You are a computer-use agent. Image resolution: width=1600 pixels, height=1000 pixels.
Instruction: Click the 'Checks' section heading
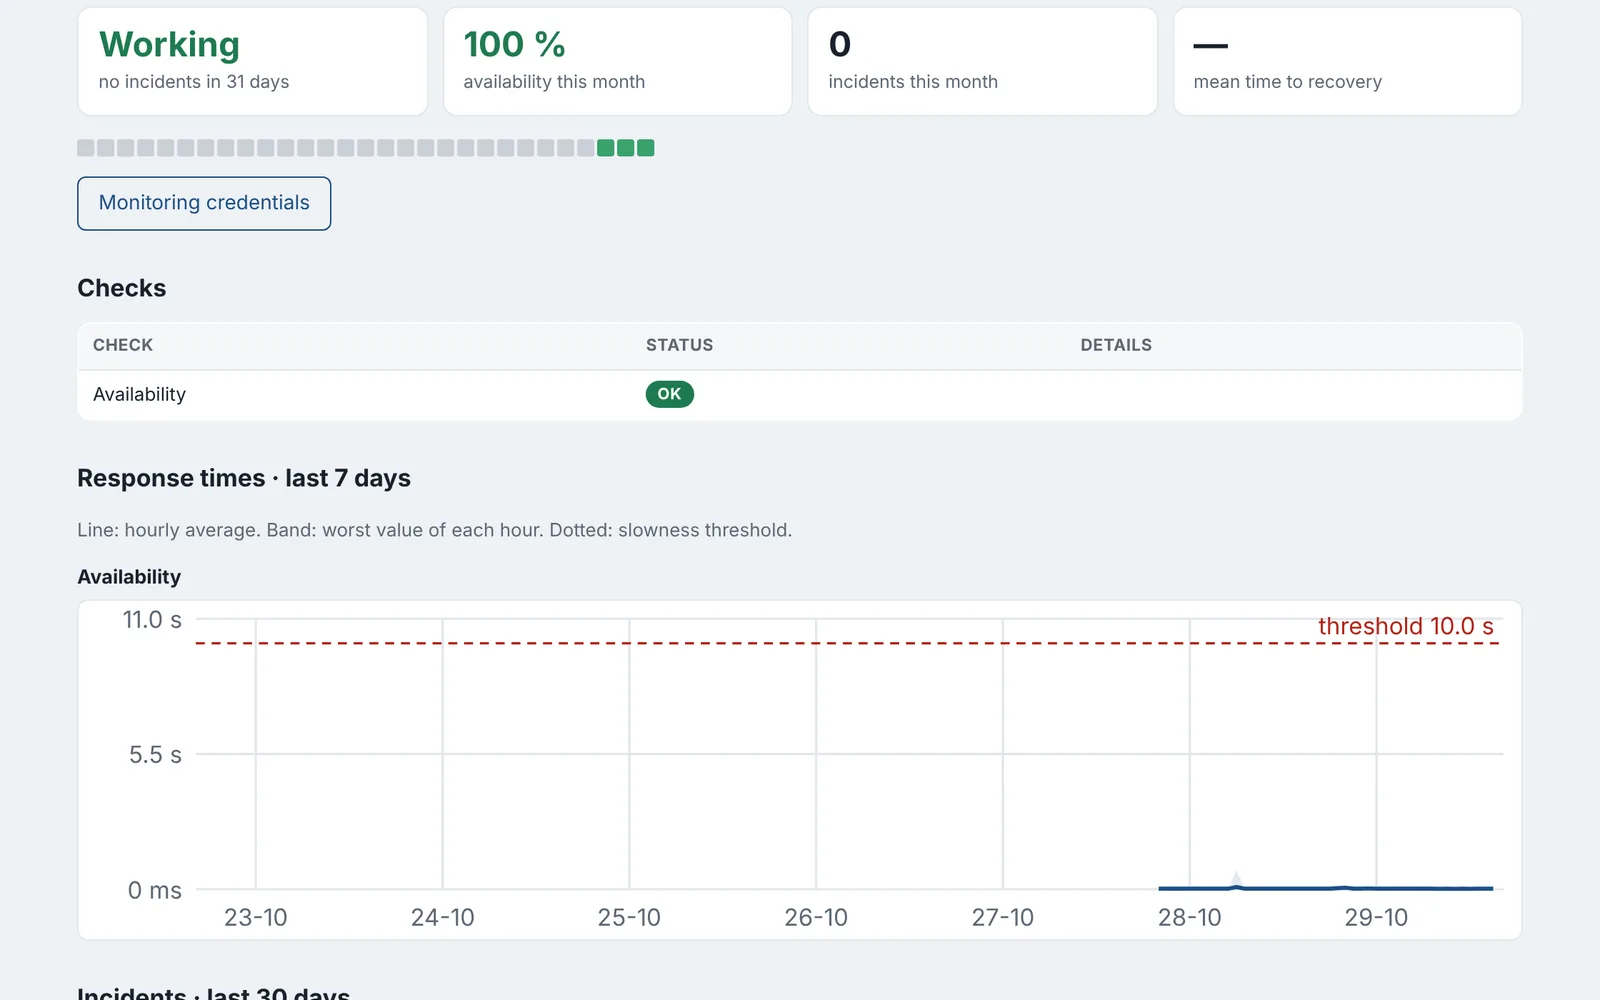(x=122, y=288)
